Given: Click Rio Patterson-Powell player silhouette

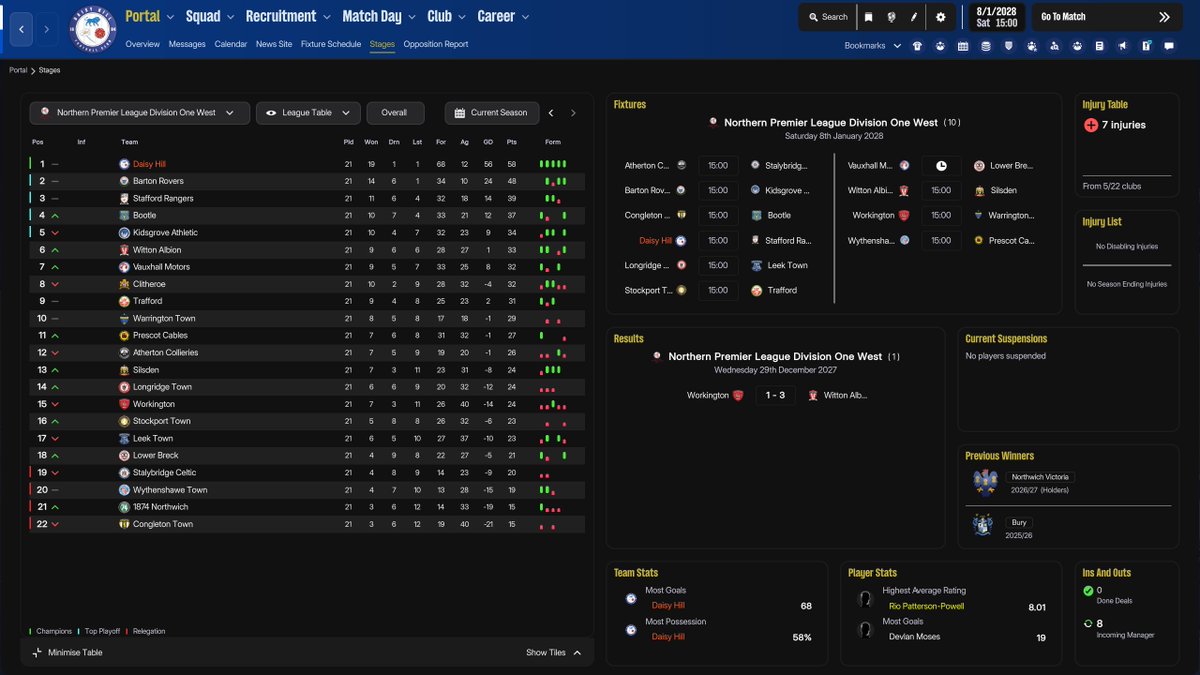Looking at the screenshot, I should [x=866, y=598].
